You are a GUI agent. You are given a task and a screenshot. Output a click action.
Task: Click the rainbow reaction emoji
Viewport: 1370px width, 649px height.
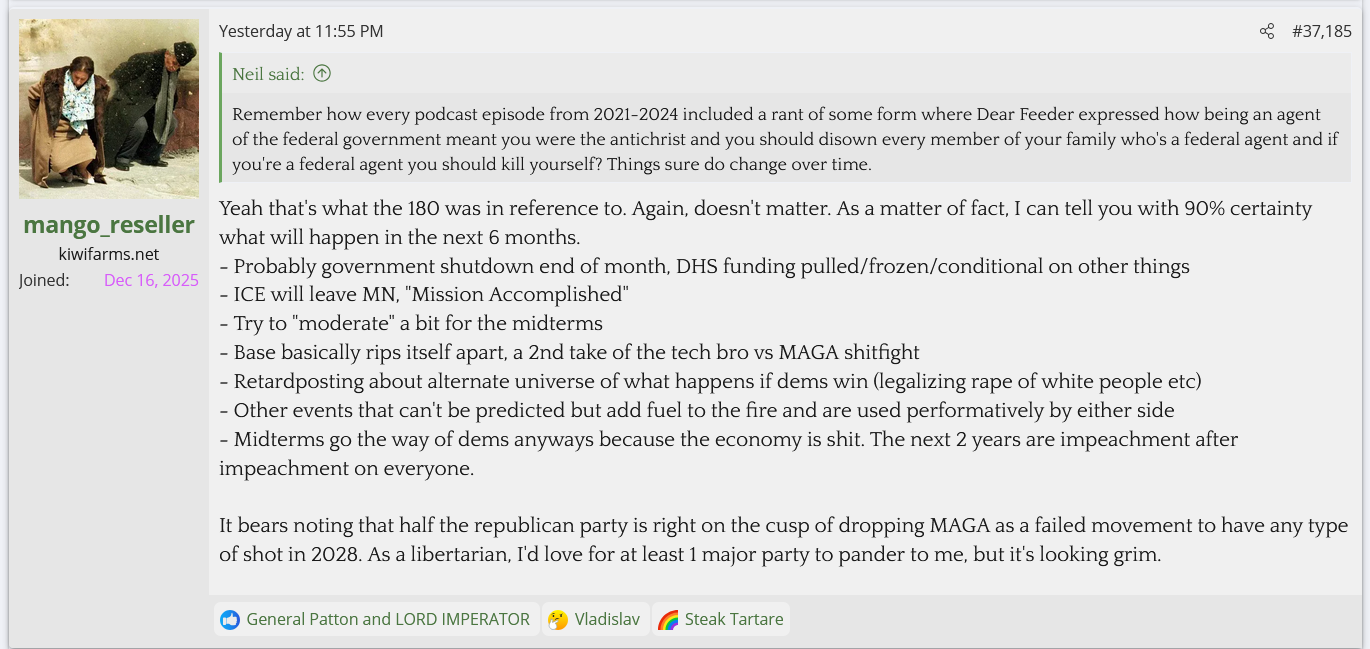click(668, 620)
